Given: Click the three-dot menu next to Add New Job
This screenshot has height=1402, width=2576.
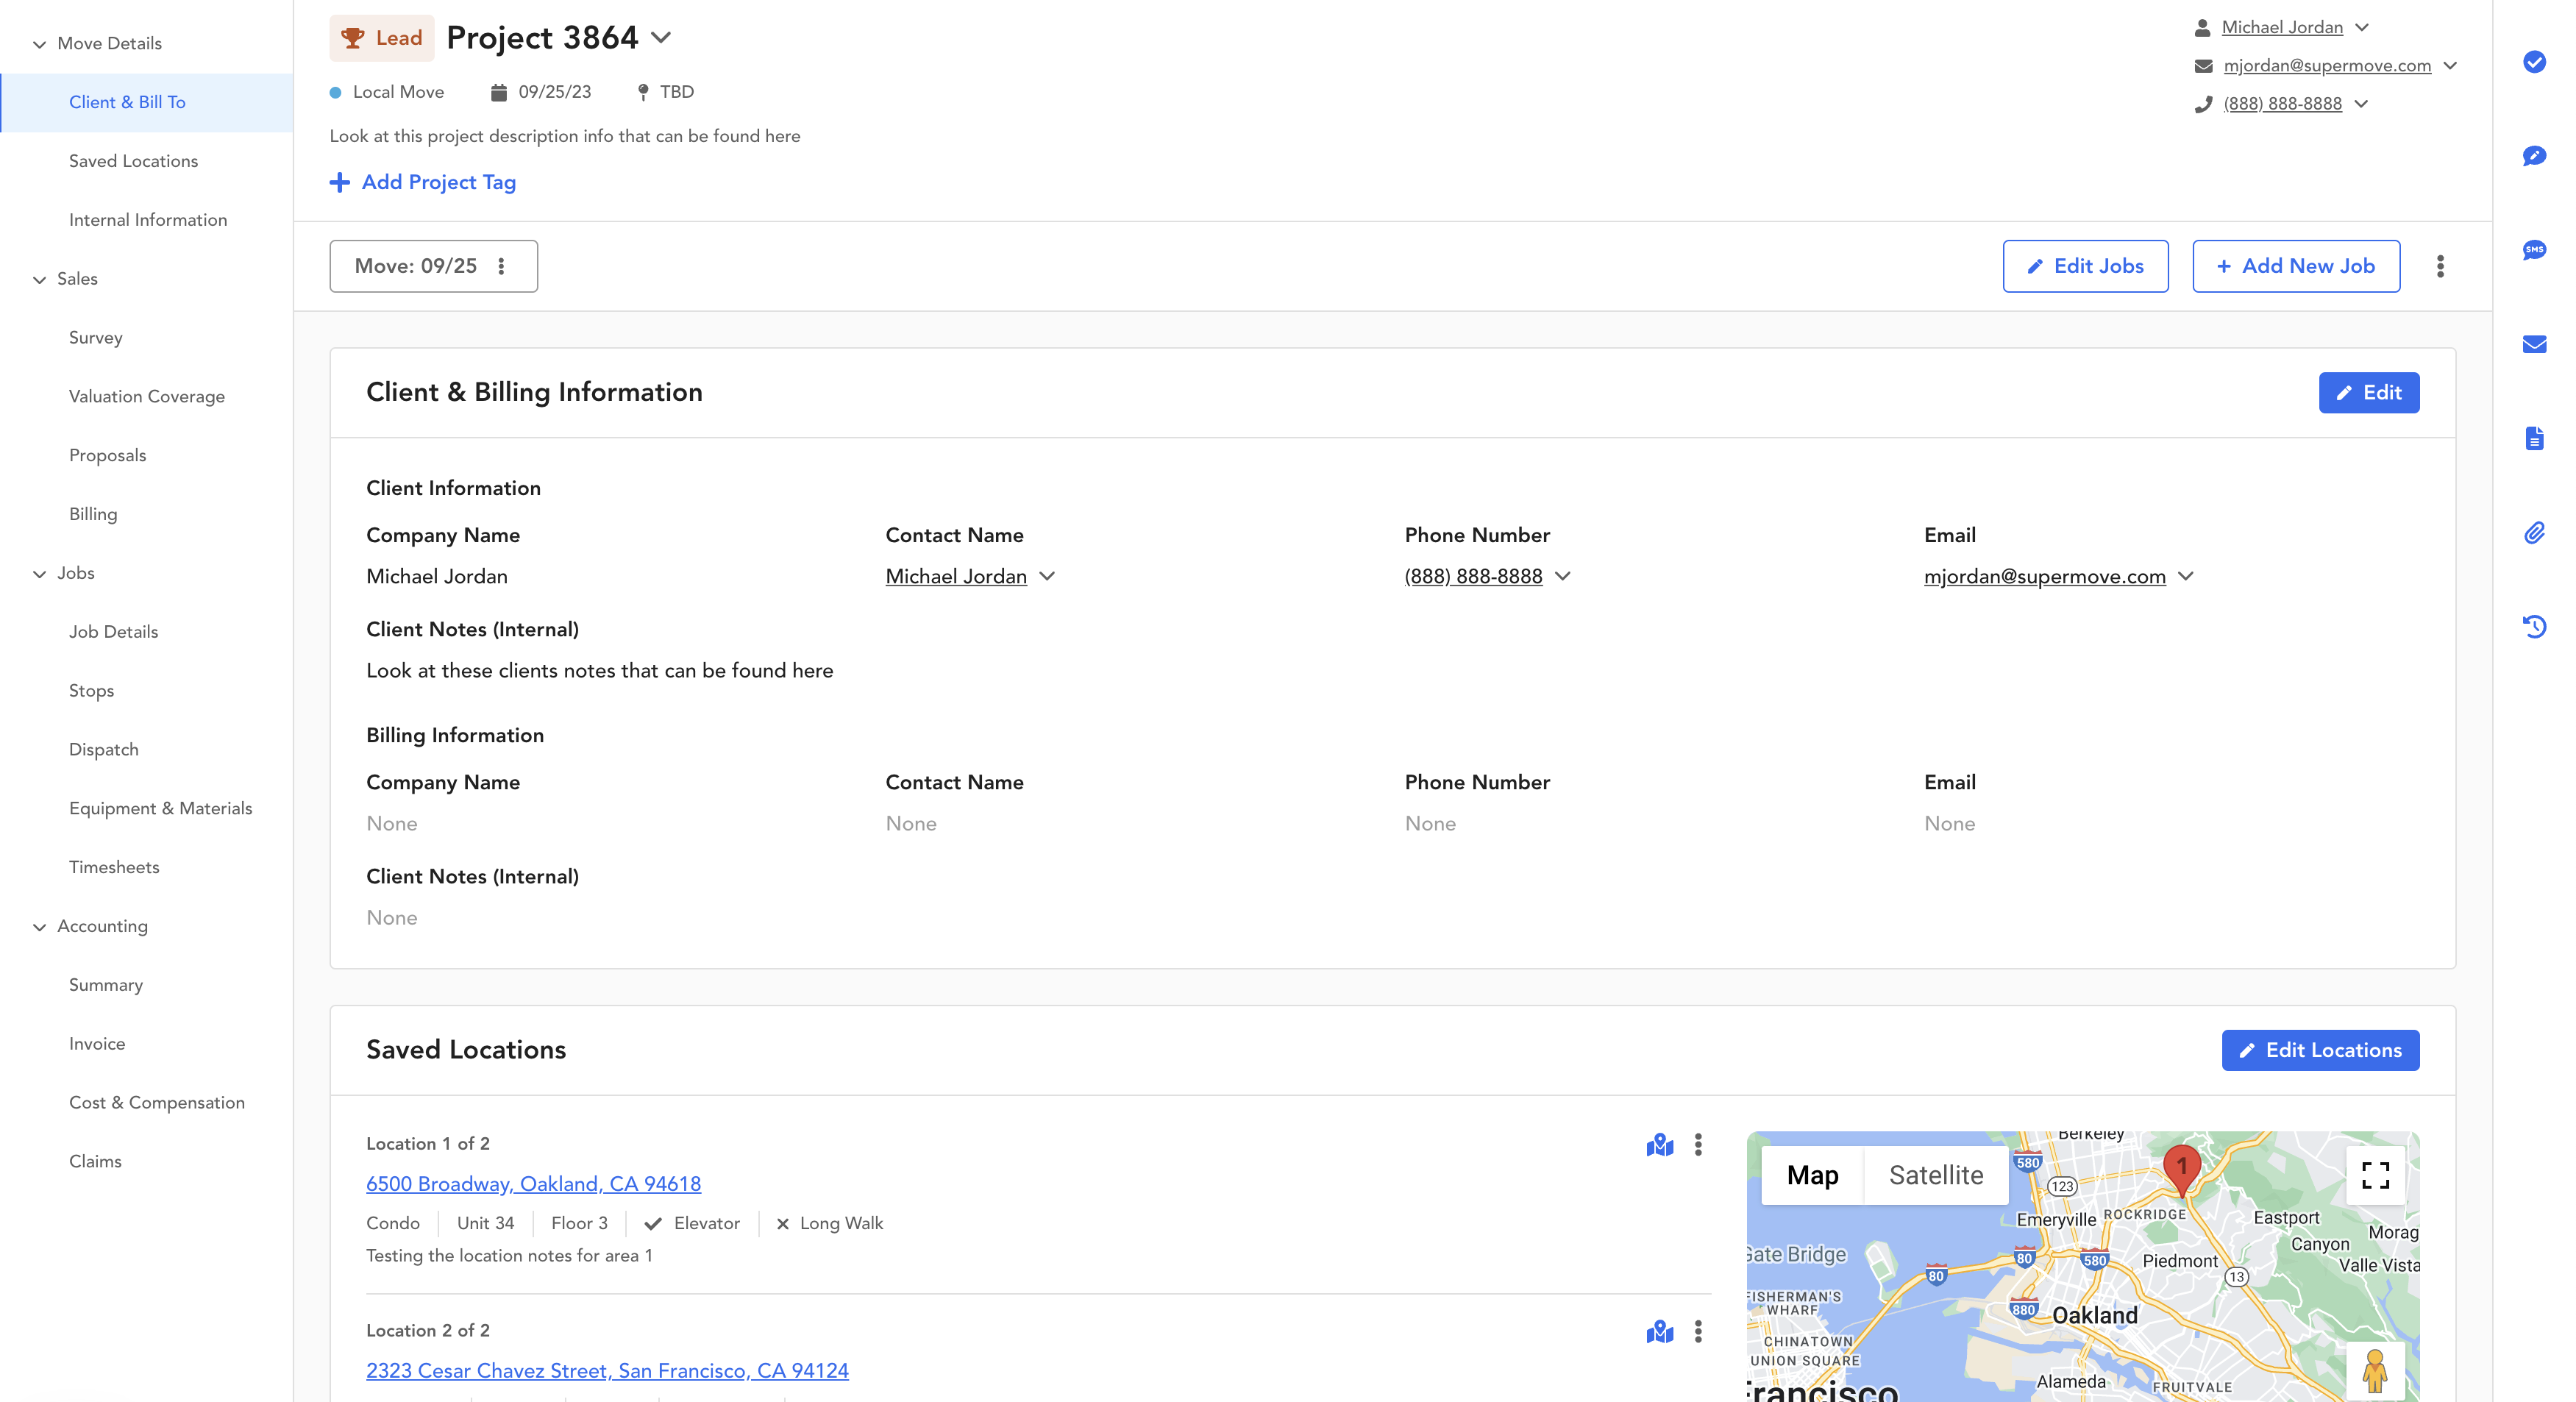Looking at the screenshot, I should (x=2440, y=266).
